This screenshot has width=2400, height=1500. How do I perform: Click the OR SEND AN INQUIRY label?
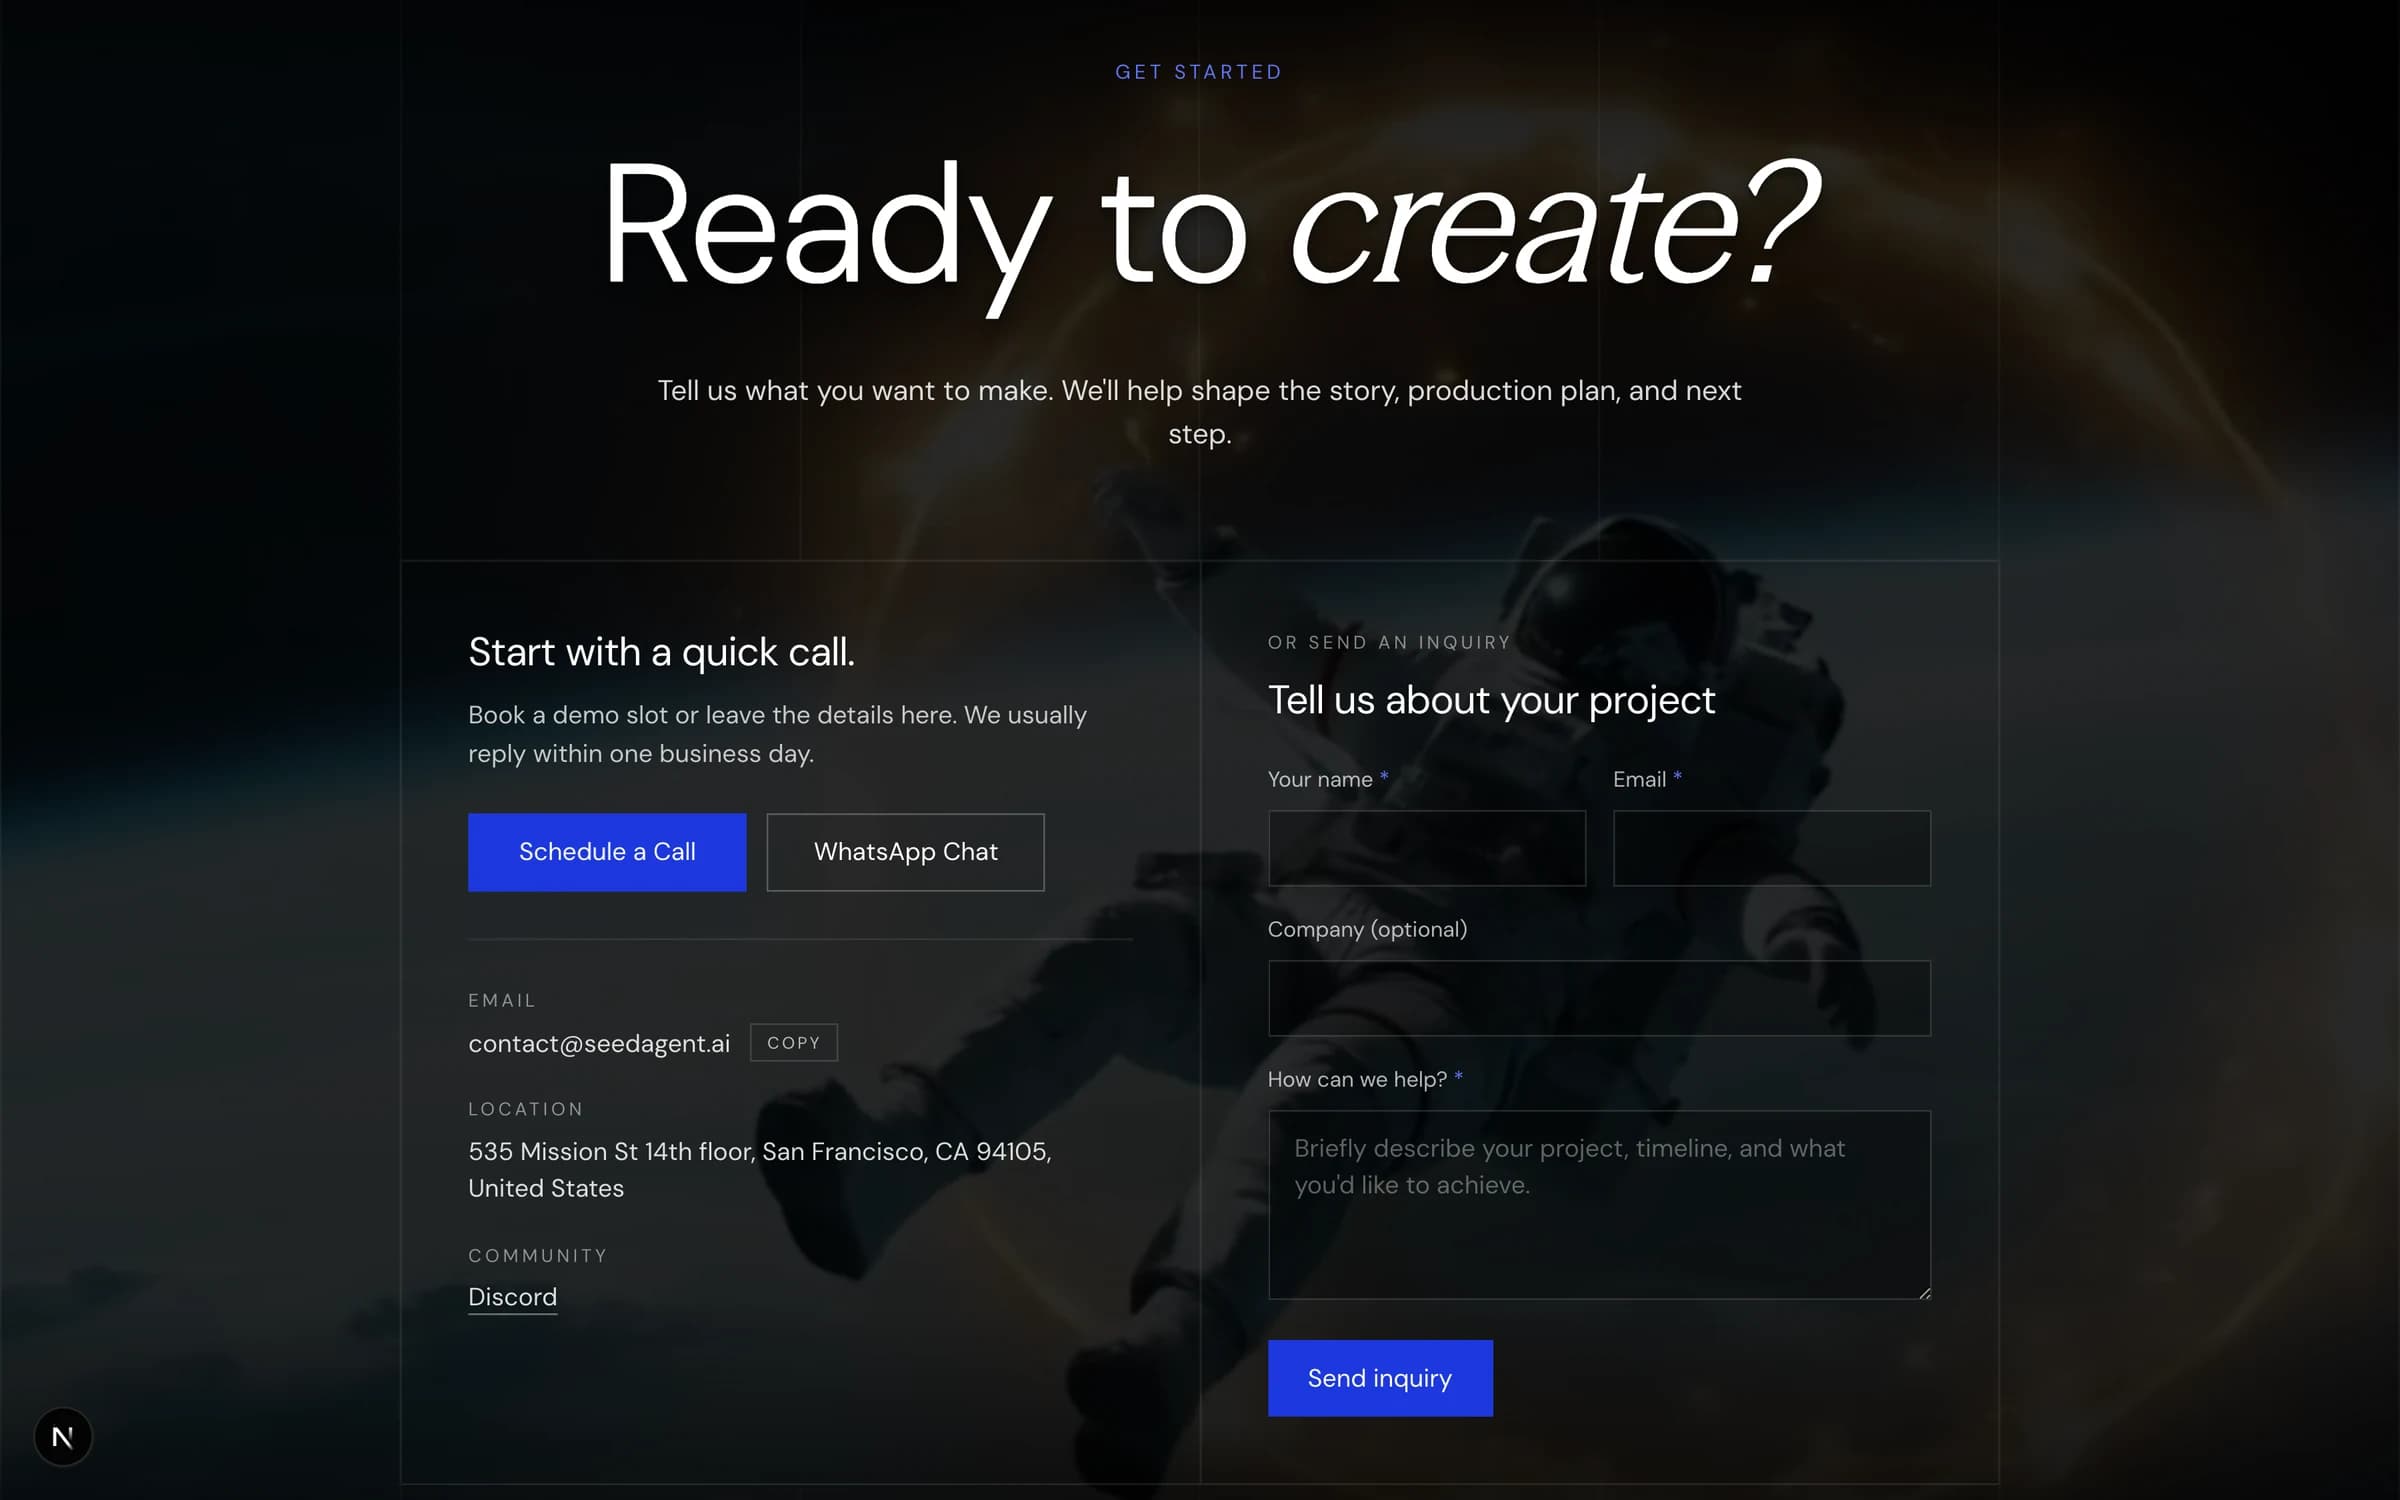(1389, 643)
